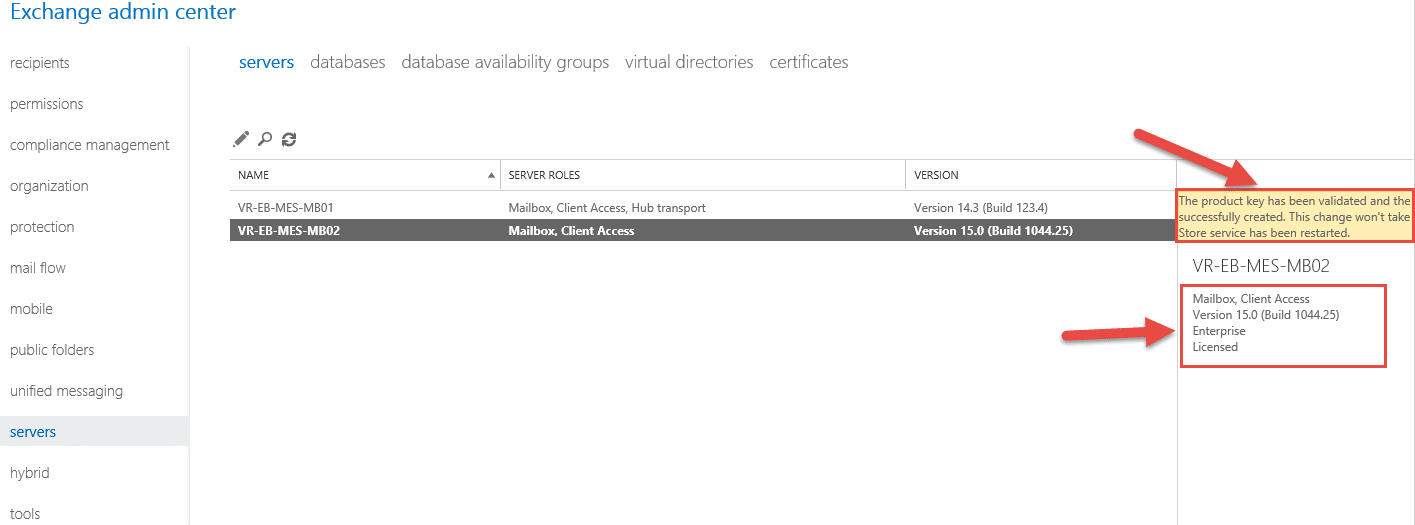Open database availability groups tab
The width and height of the screenshot is (1415, 525).
click(505, 62)
